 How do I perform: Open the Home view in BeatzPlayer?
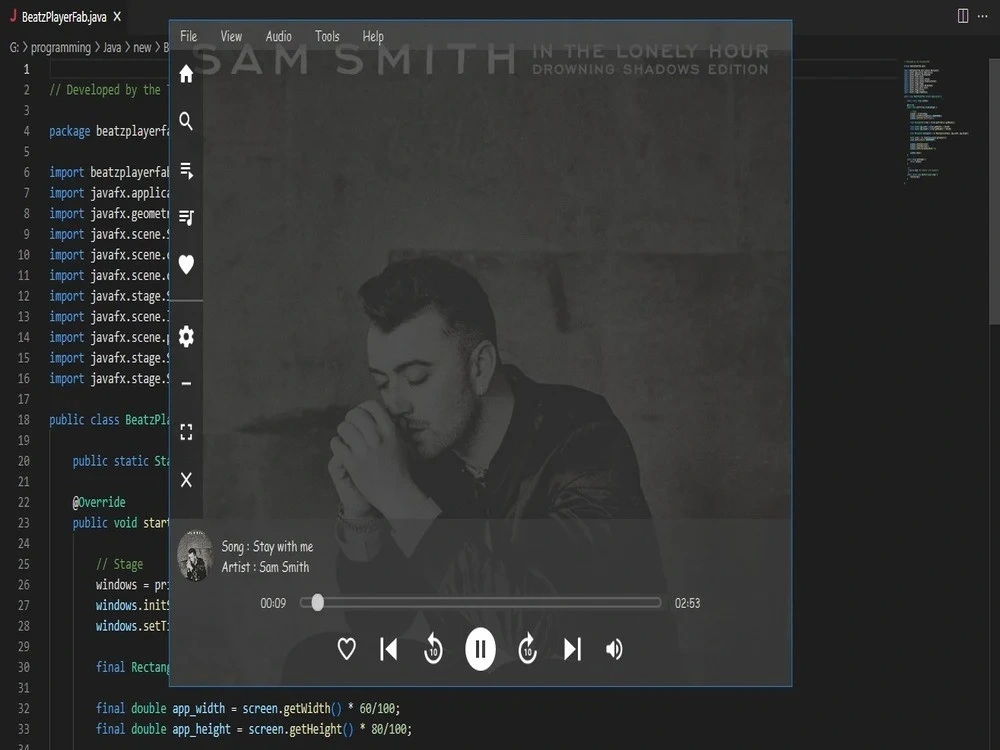[x=186, y=73]
